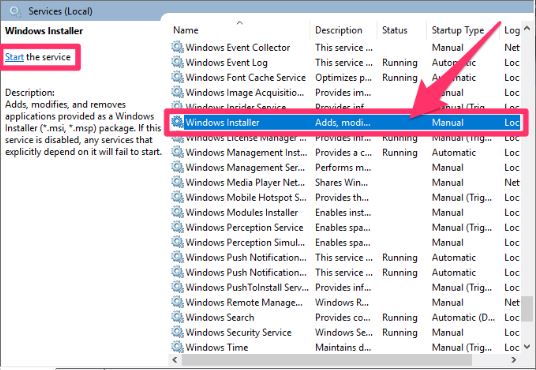The image size is (536, 370).
Task: Select Windows PushToInstall Service name
Action: [247, 288]
